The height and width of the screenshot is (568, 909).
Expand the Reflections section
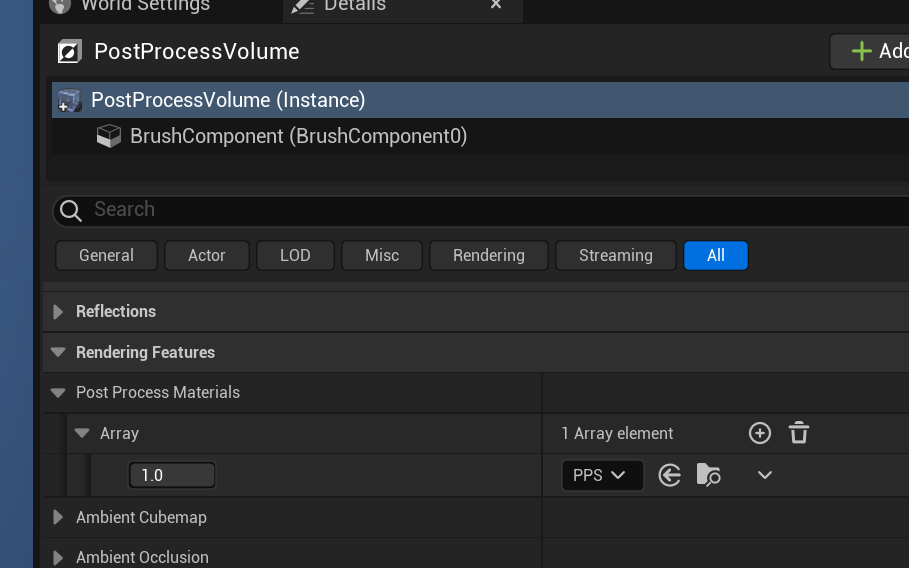58,312
